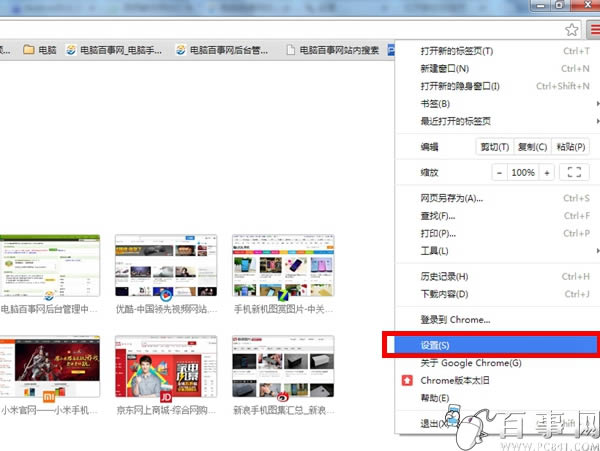Click the JD favicon on its thumbnail
Image resolution: width=600 pixels, height=451 pixels.
[x=166, y=397]
